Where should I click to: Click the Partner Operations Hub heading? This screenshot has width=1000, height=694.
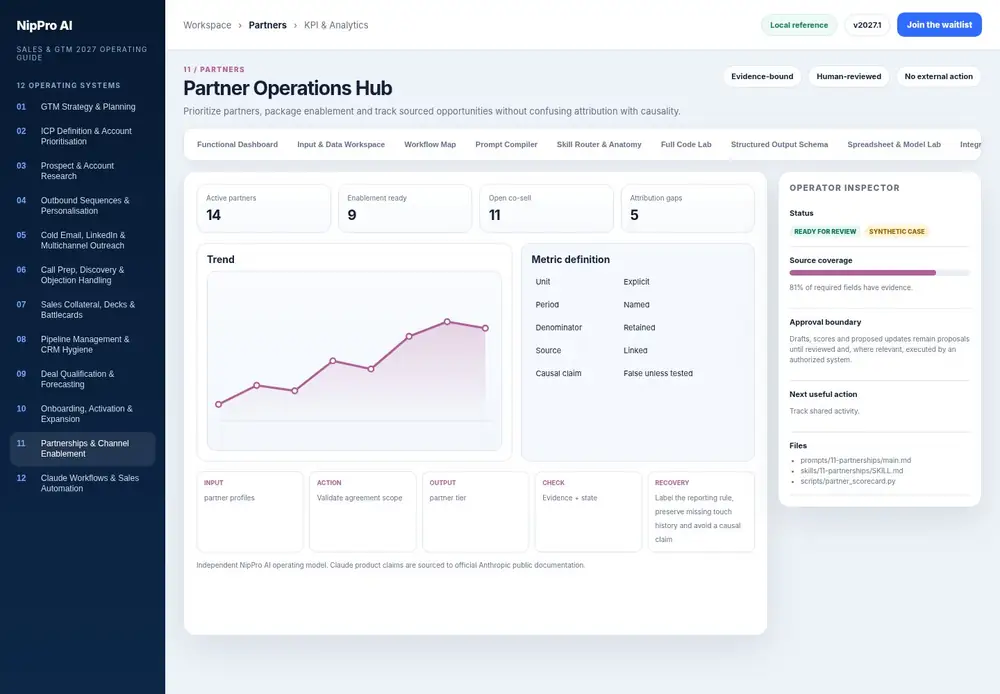pos(288,88)
